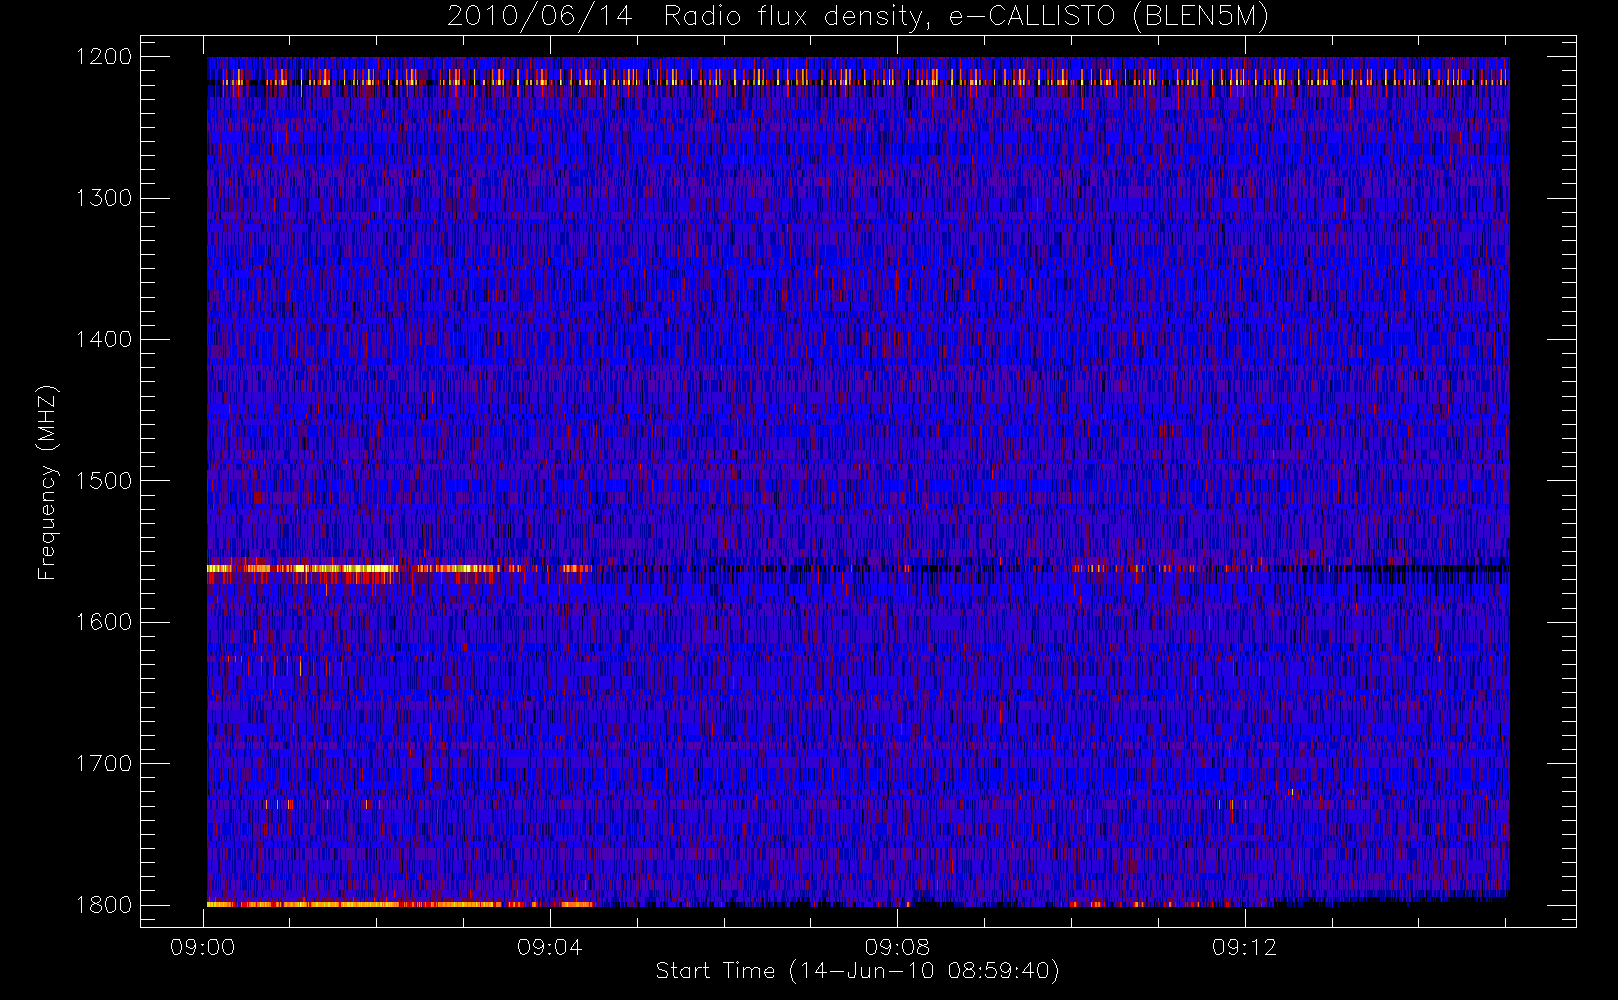Click the dashed interference line near 1220 MHz
1618x1000 pixels.
(x=858, y=82)
